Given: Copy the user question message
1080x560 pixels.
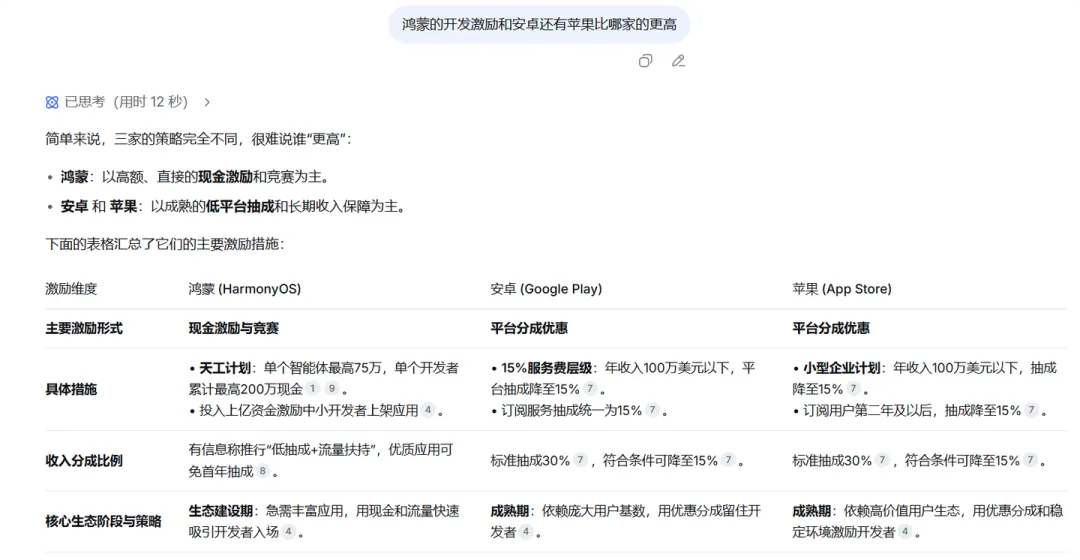Looking at the screenshot, I should pos(645,61).
